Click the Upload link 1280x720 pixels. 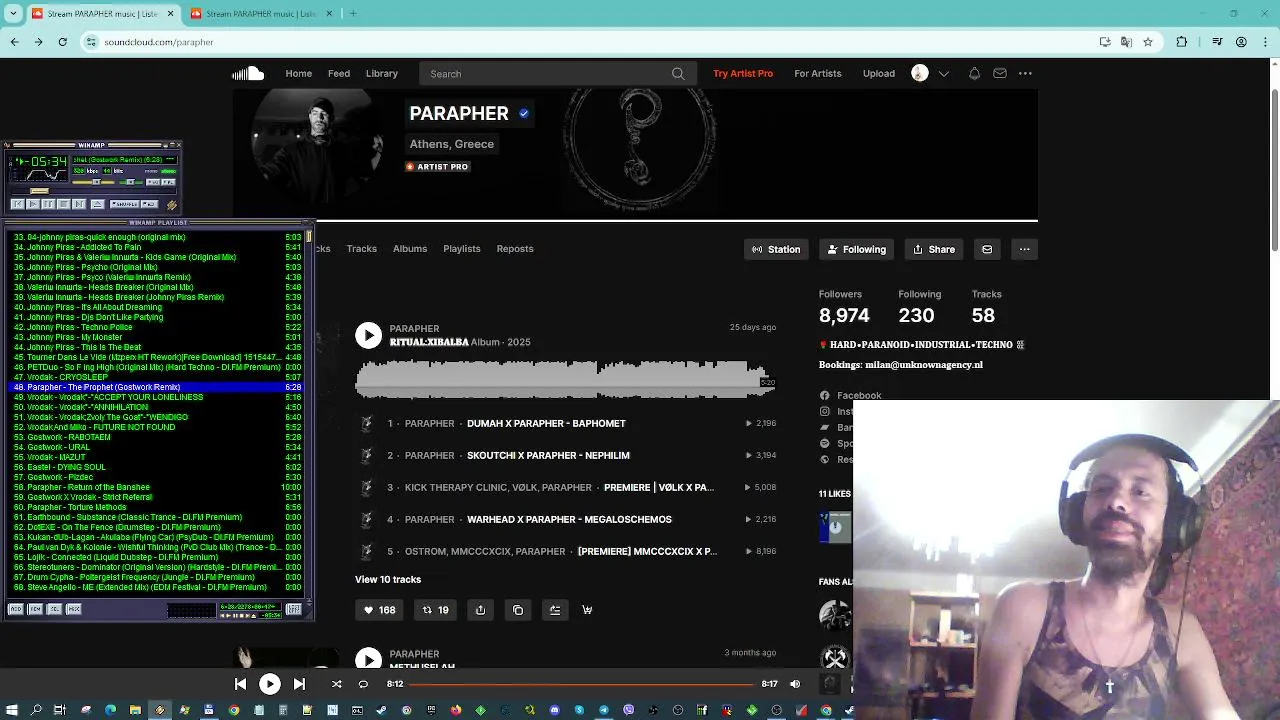point(879,73)
